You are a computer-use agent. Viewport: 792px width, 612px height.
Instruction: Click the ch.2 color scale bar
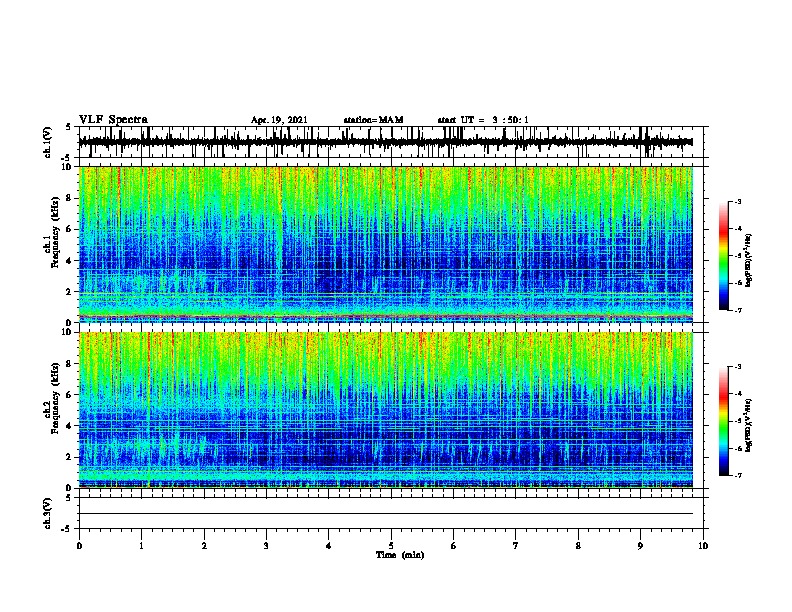coord(724,421)
